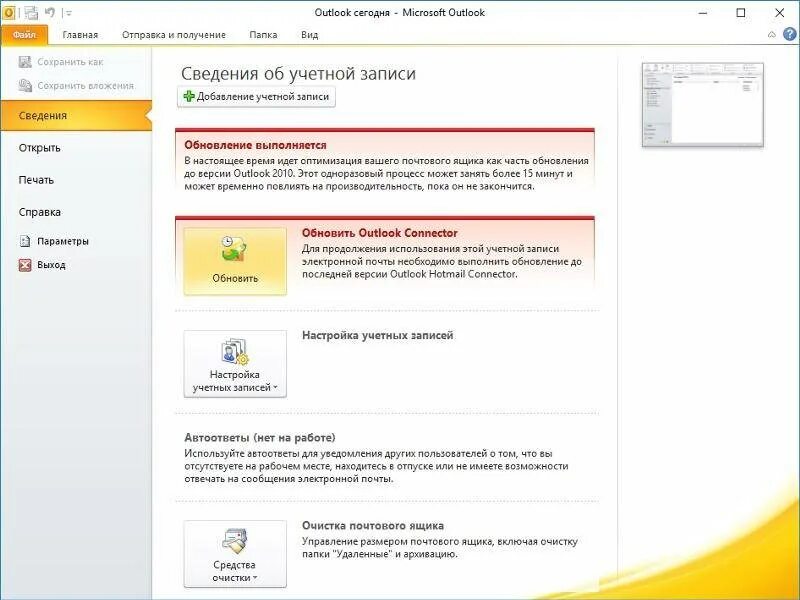
Task: Click the undo arrow in quick access toolbar
Action: pos(49,12)
